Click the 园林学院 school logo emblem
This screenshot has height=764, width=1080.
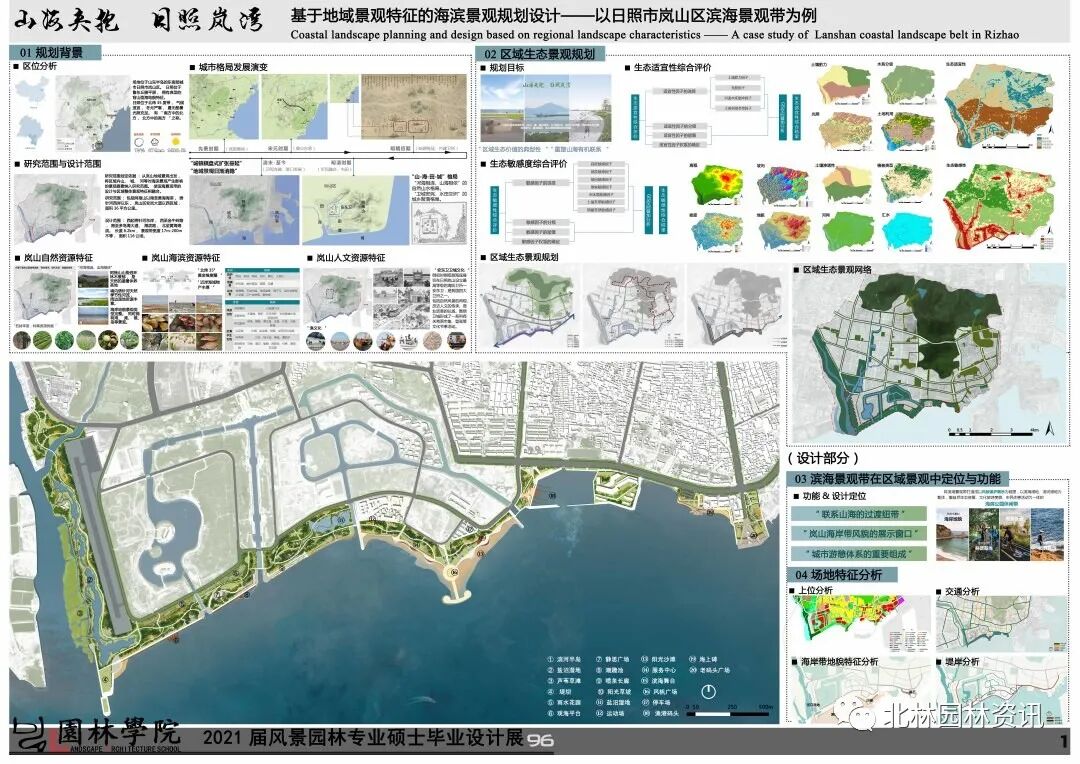[28, 736]
